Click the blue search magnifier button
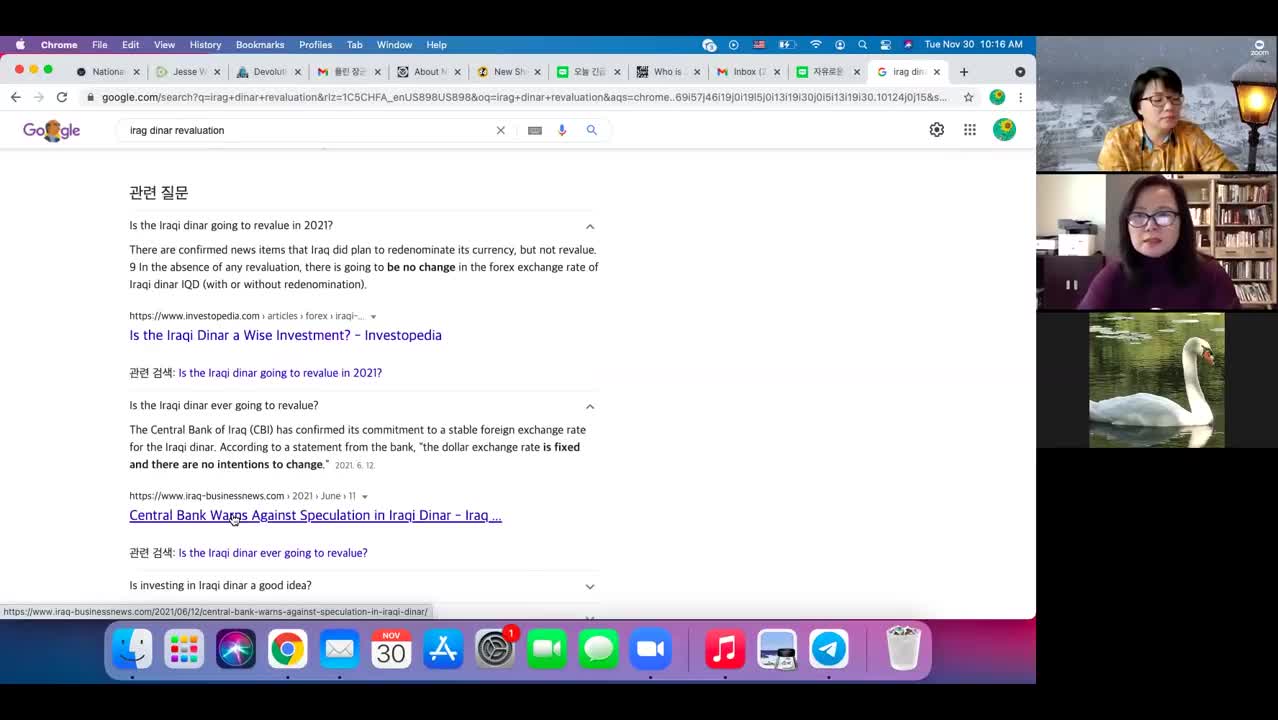Screen dimensions: 1278x720 pyautogui.click(x=592, y=130)
